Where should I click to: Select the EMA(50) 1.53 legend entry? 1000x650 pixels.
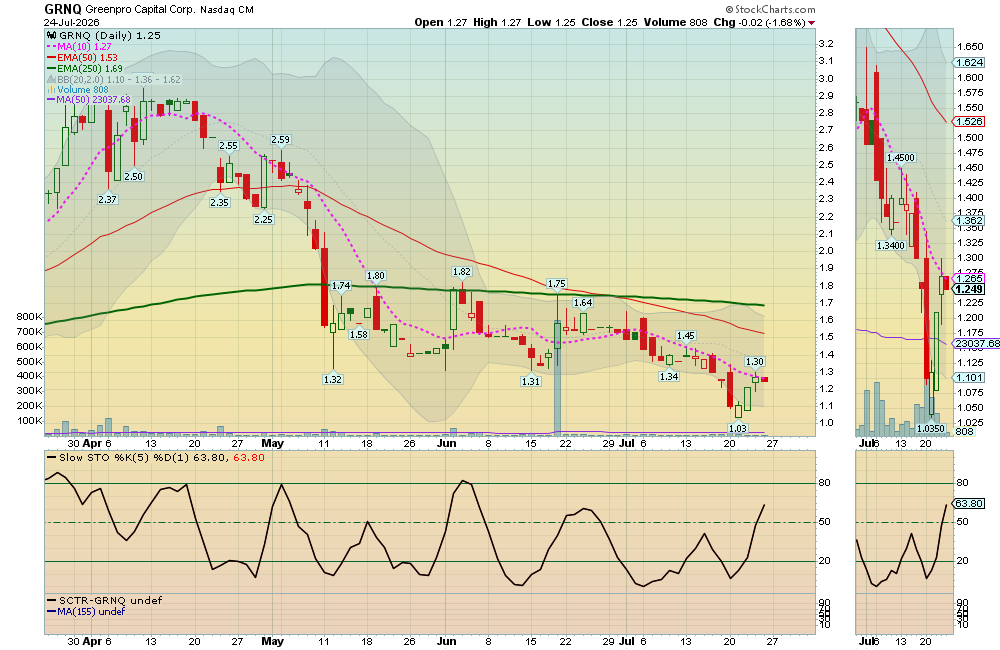coord(82,57)
